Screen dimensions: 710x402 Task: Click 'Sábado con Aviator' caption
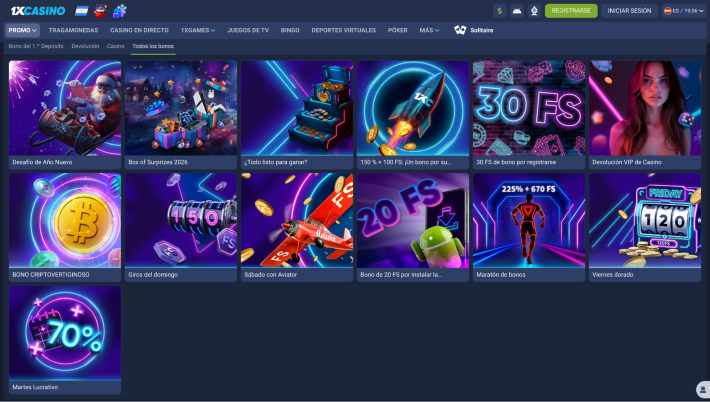click(x=271, y=275)
